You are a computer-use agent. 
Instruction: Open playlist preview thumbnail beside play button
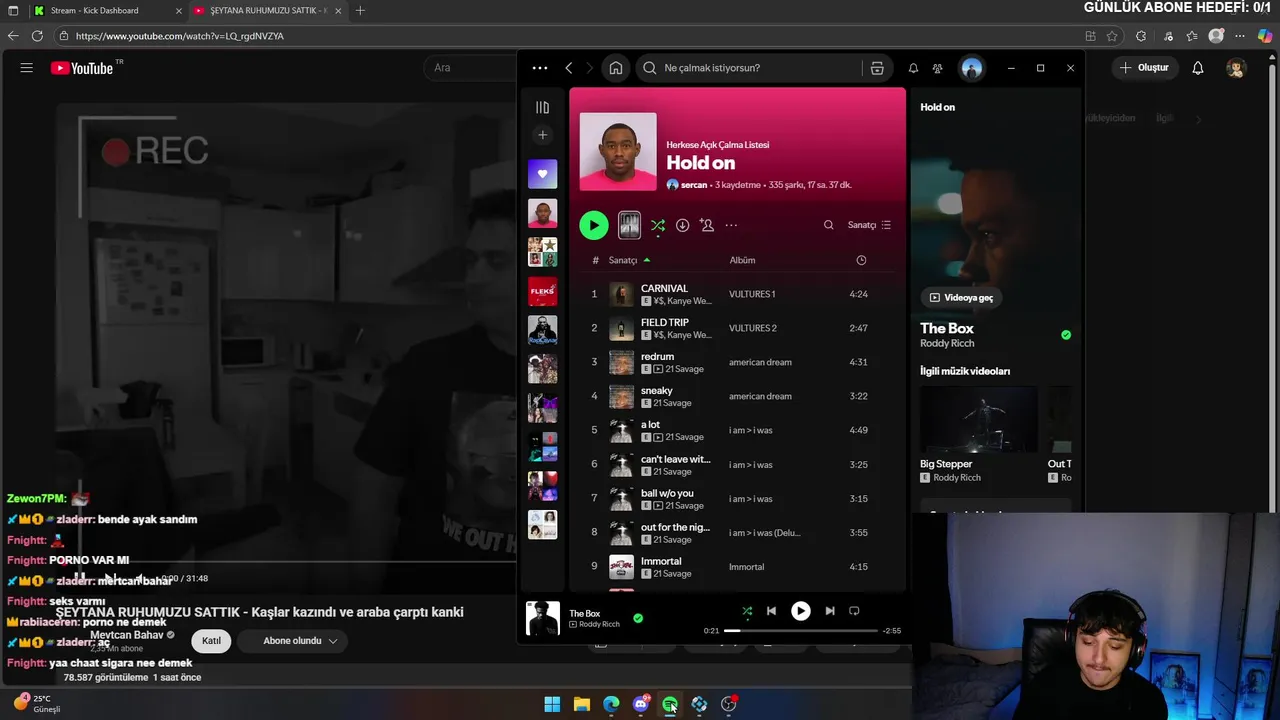[629, 225]
